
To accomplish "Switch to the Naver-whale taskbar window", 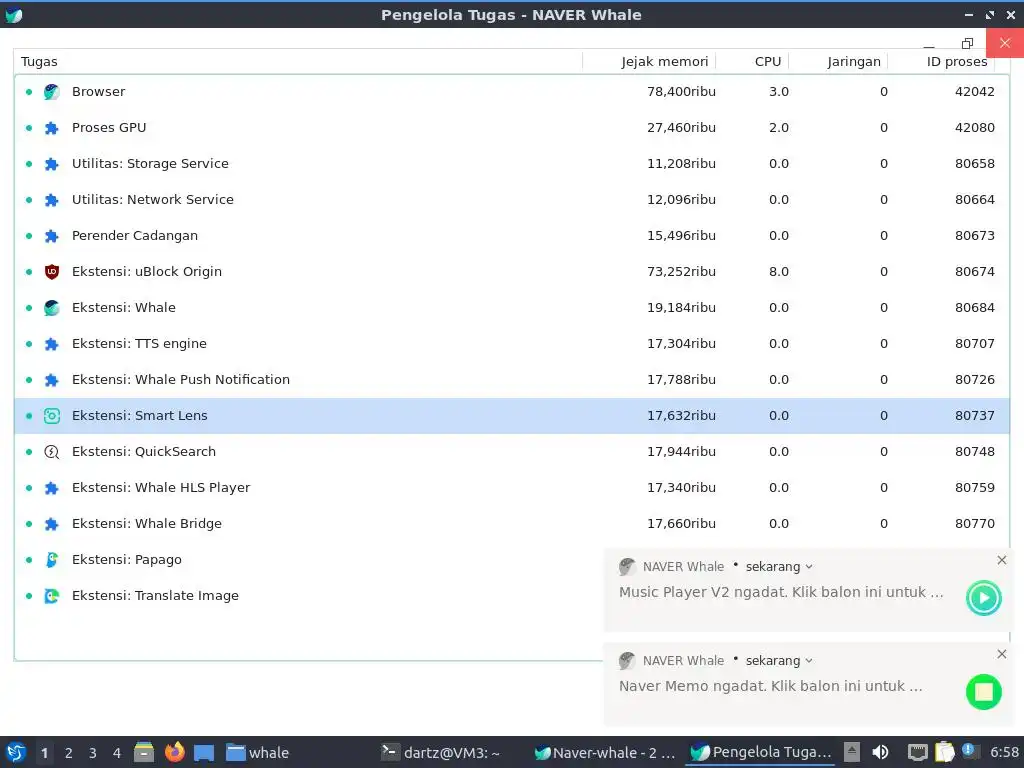I will click(605, 752).
